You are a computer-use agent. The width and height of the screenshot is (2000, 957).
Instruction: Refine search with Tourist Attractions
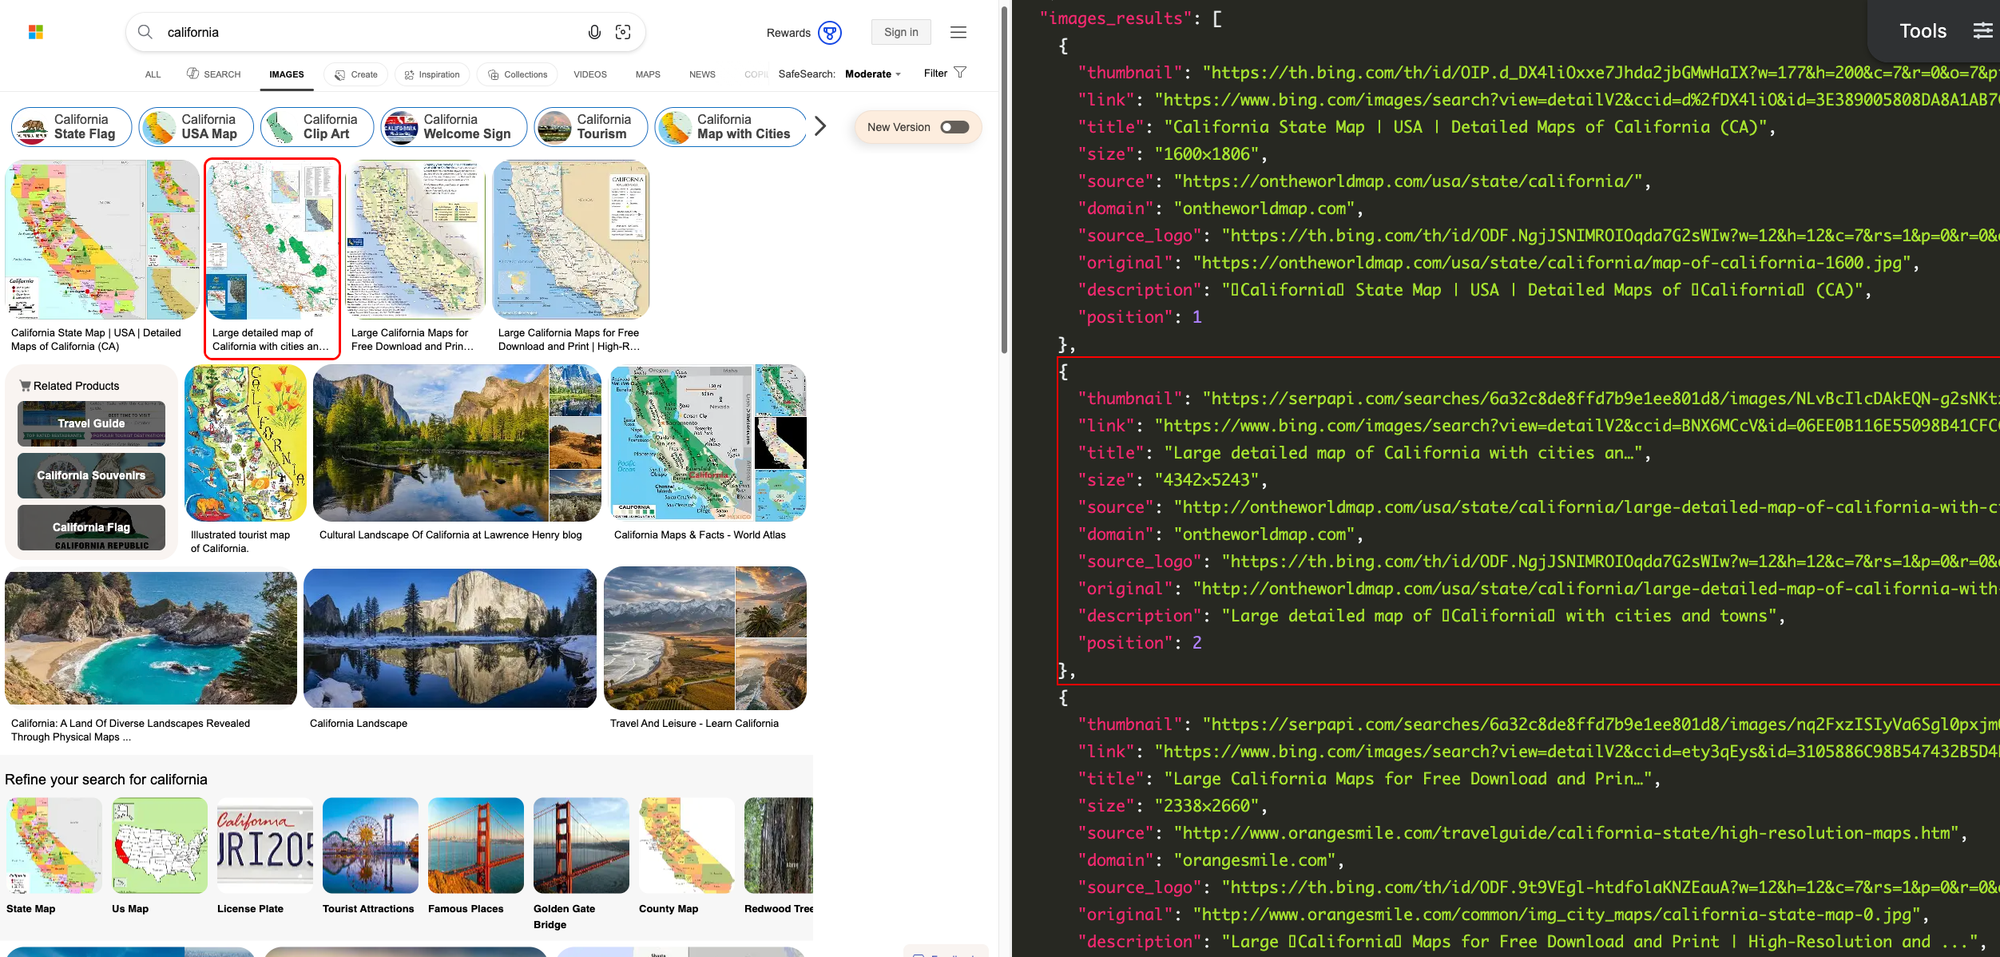tap(370, 846)
